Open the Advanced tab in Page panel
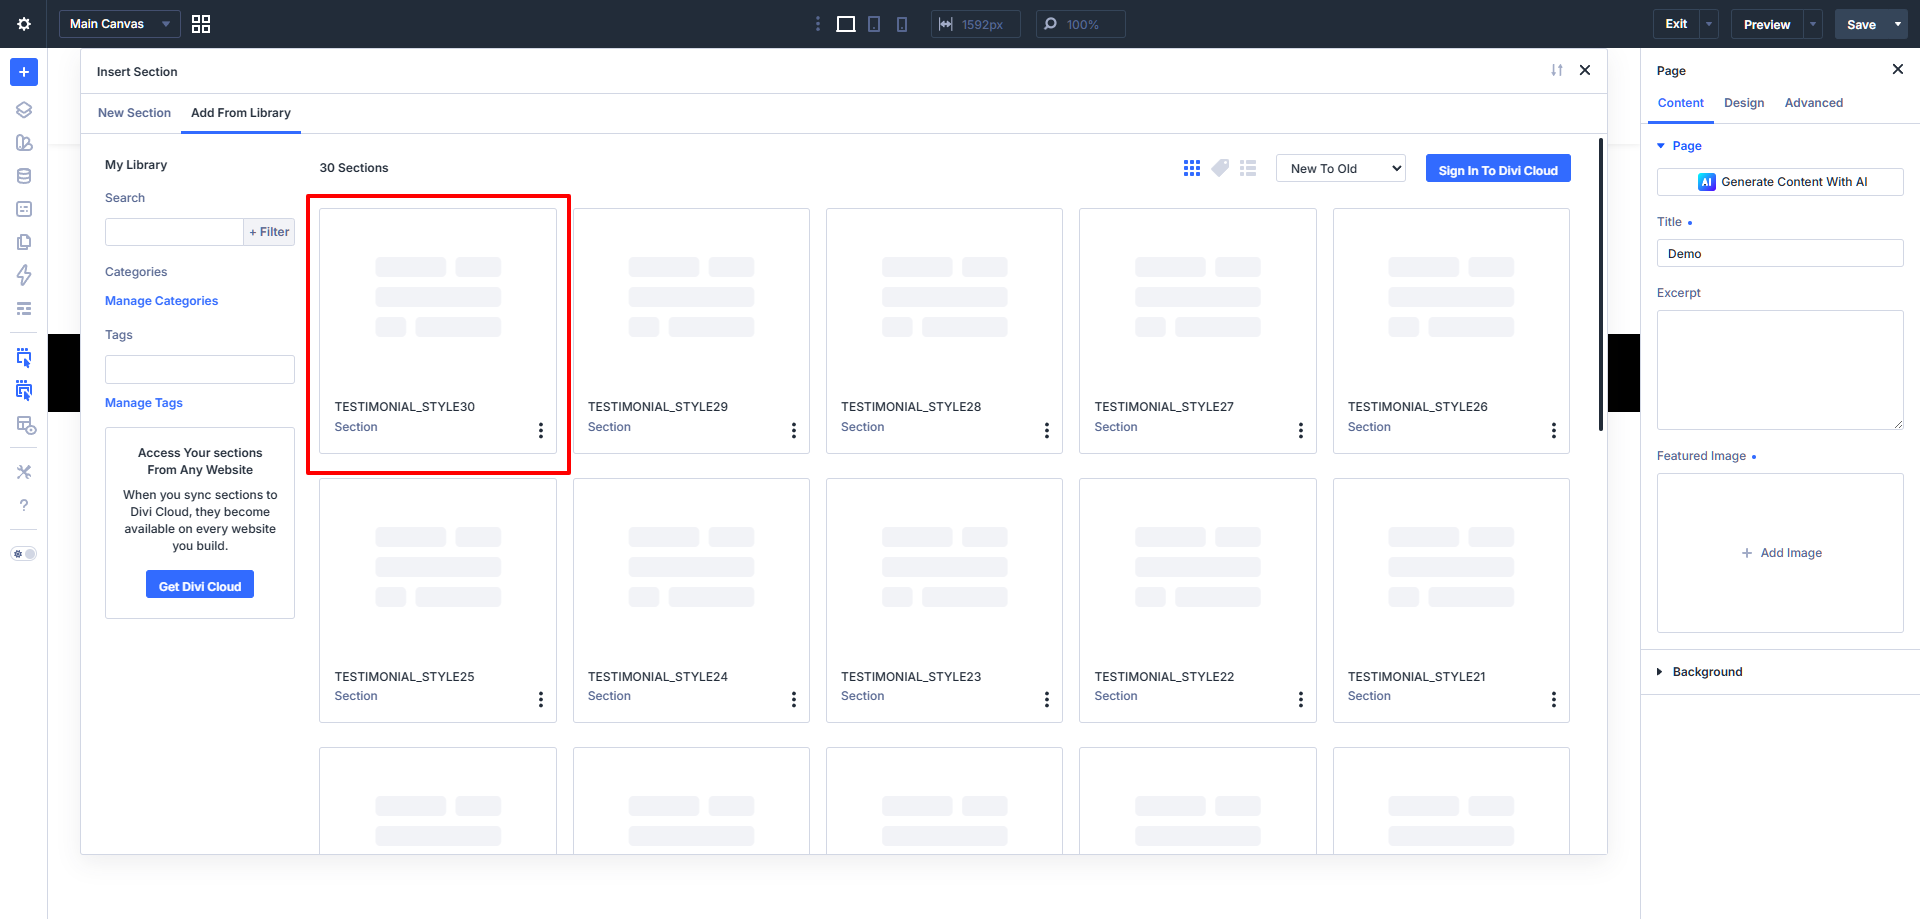The image size is (1920, 919). [x=1813, y=103]
